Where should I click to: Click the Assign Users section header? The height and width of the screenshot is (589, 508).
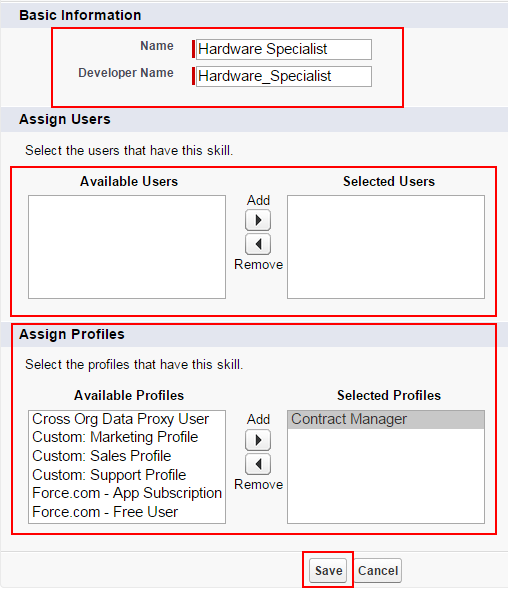tap(65, 119)
